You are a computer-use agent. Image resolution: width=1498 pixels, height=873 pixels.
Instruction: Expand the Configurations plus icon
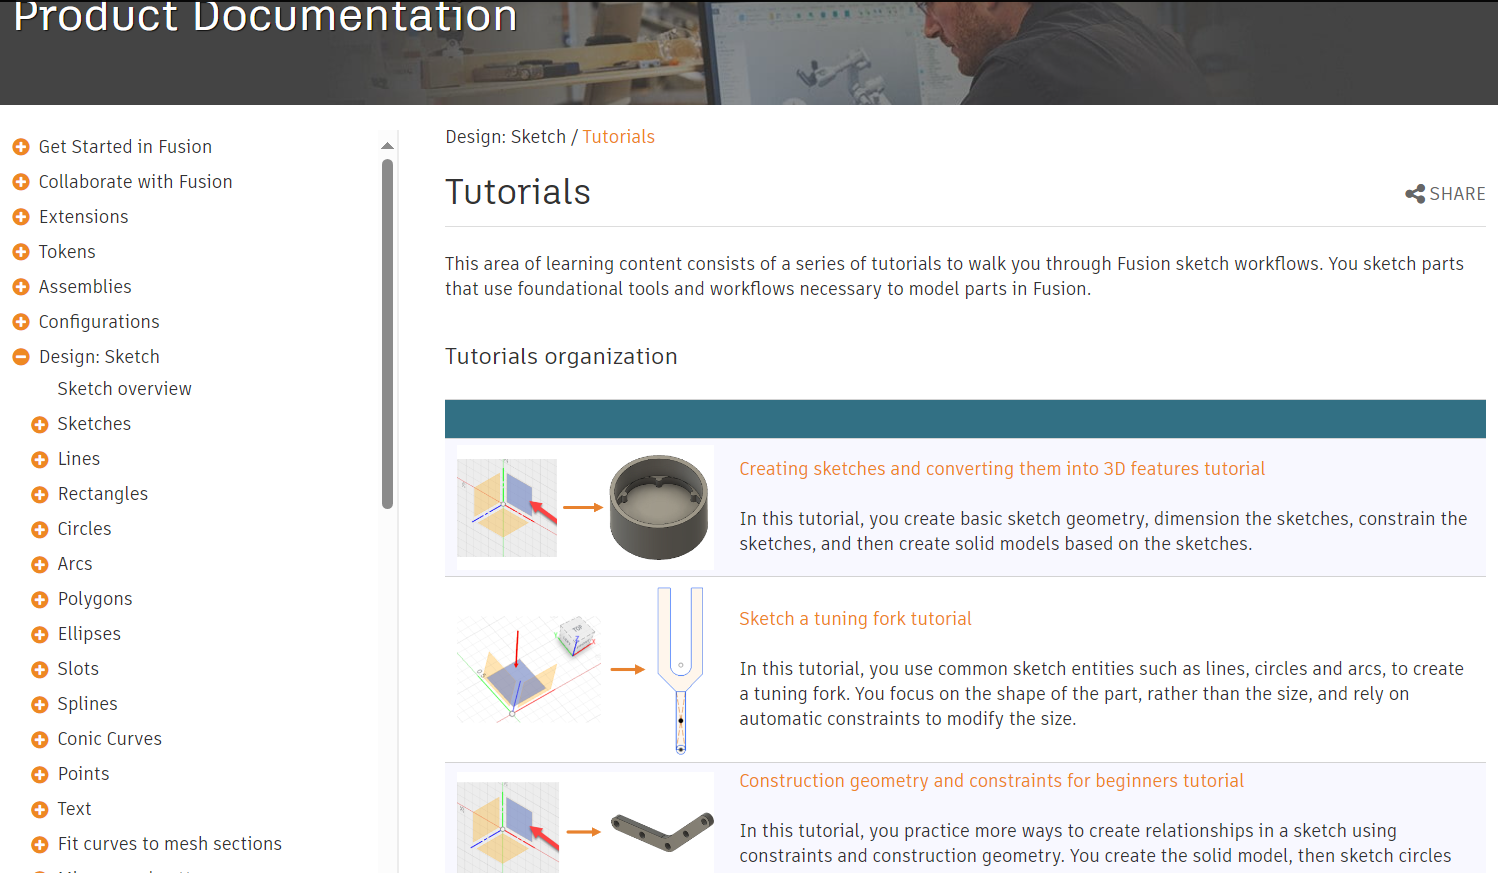click(x=21, y=322)
